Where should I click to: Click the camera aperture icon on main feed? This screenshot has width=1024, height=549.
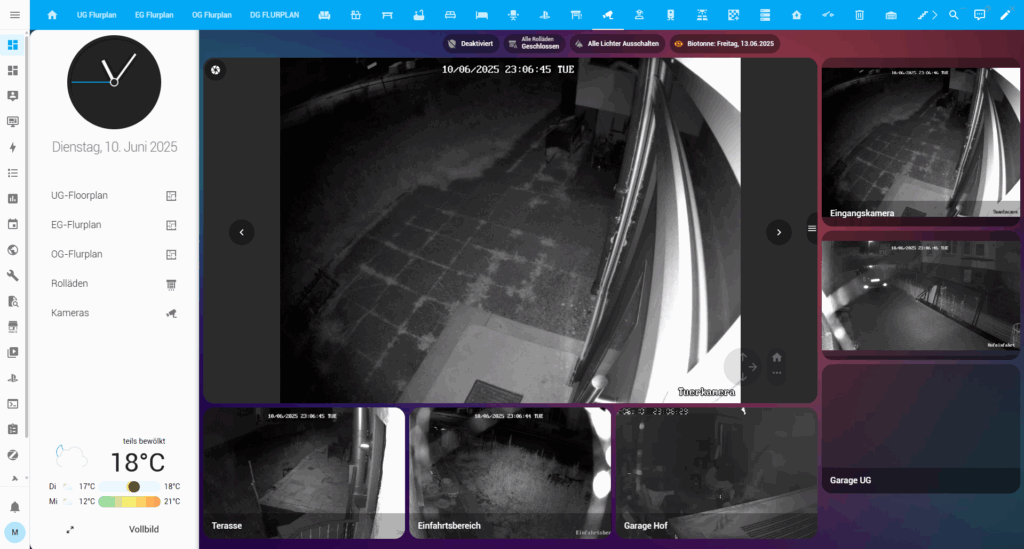(216, 70)
